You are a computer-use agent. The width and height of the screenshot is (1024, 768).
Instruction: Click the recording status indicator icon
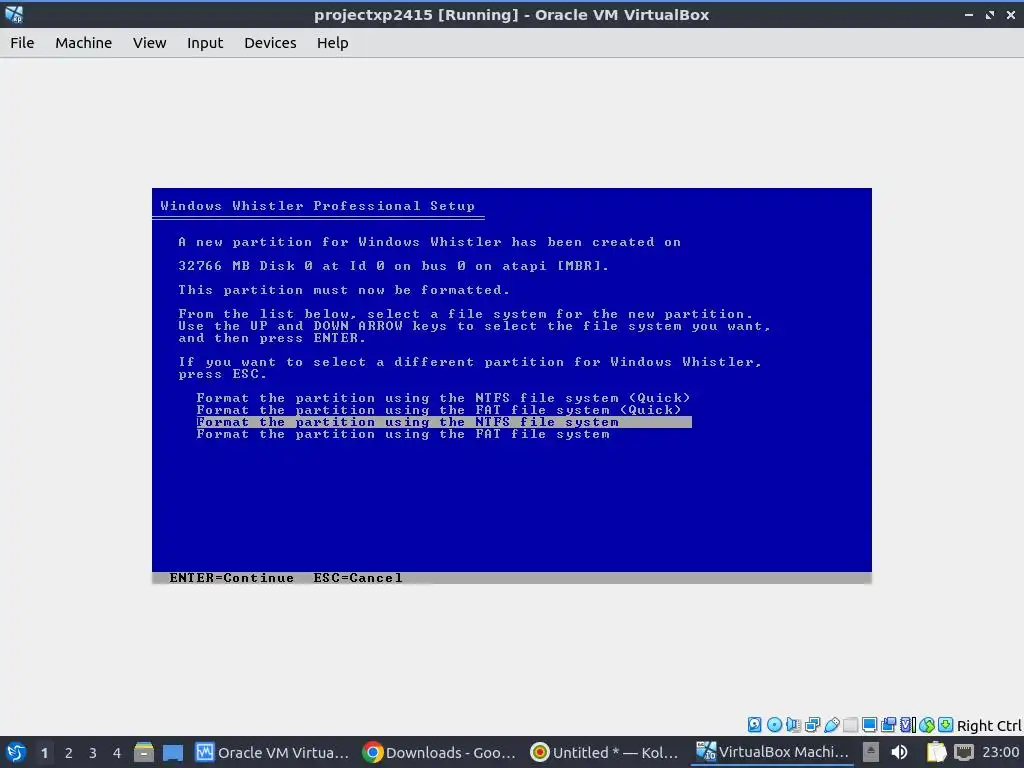pos(888,724)
